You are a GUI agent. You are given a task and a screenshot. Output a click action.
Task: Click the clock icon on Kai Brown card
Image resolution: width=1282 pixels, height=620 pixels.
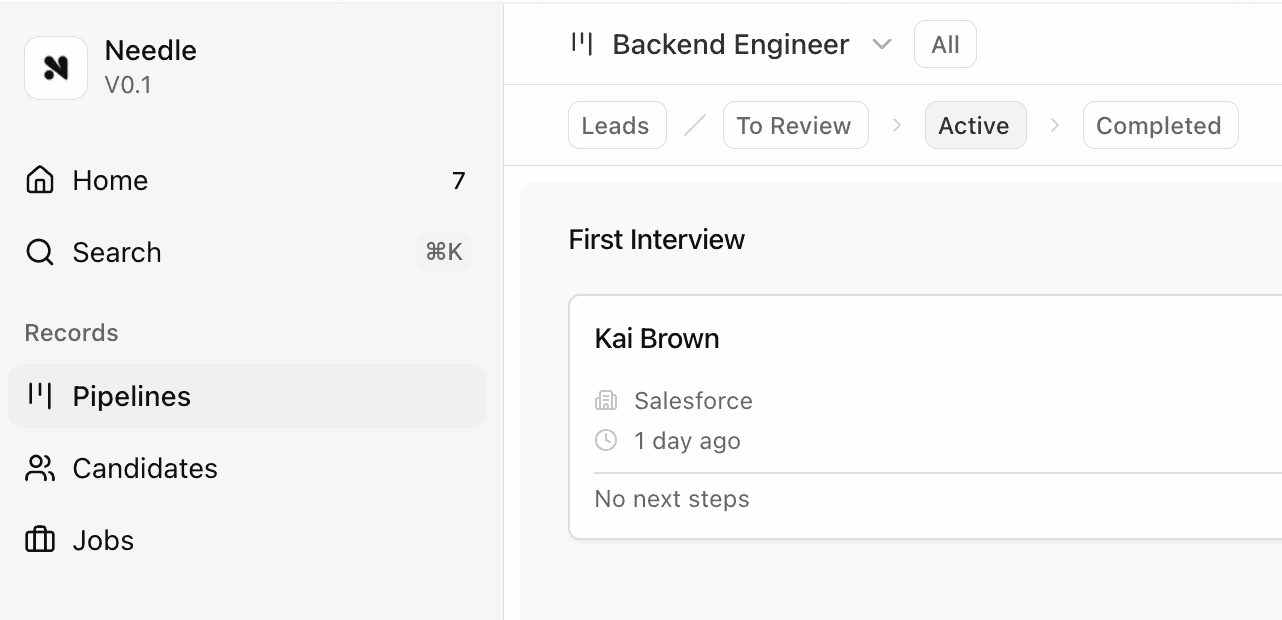[x=606, y=441]
